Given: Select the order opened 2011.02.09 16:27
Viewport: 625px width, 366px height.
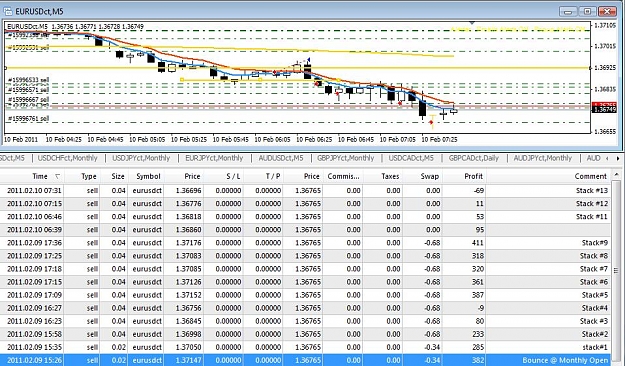Looking at the screenshot, I should click(x=305, y=308).
